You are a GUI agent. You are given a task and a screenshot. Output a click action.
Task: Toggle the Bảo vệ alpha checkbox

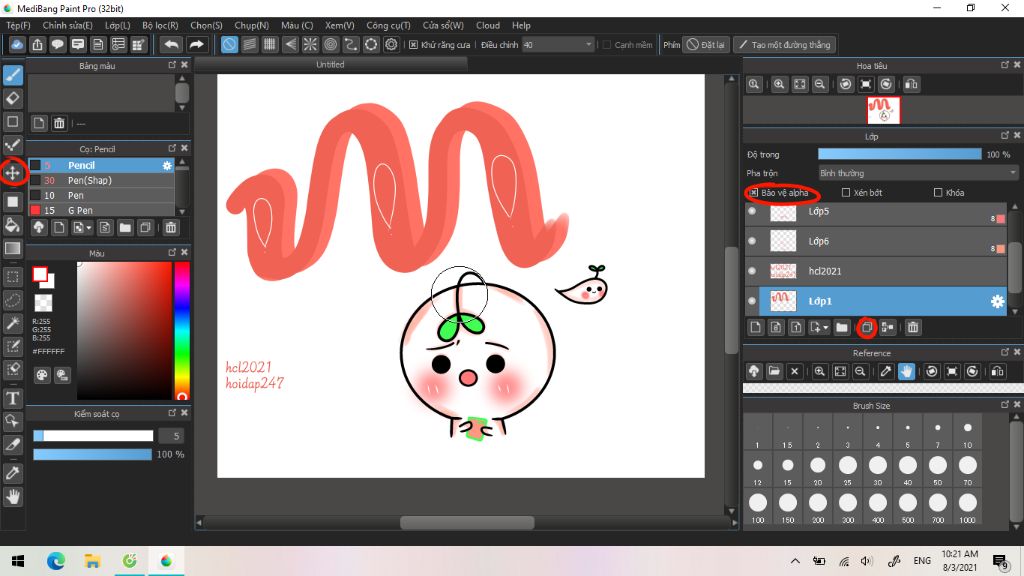(754, 193)
